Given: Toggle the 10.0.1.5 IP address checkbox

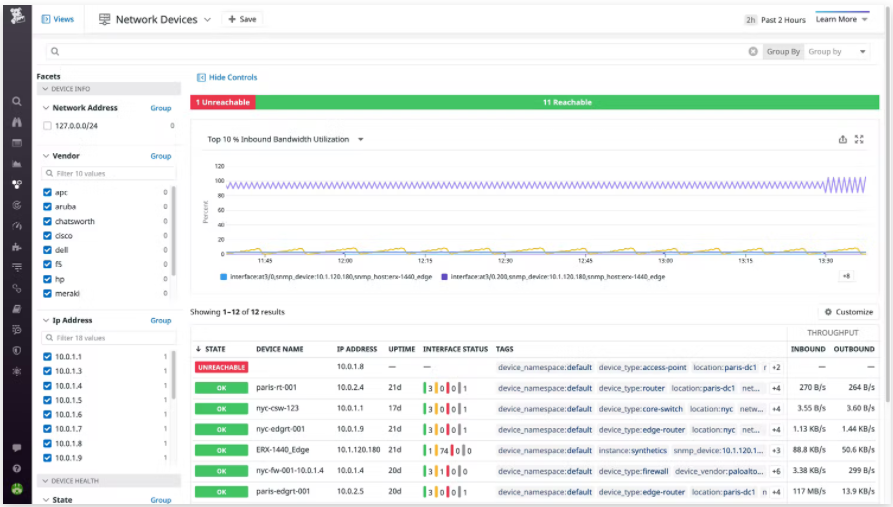Looking at the screenshot, I should 47,400.
